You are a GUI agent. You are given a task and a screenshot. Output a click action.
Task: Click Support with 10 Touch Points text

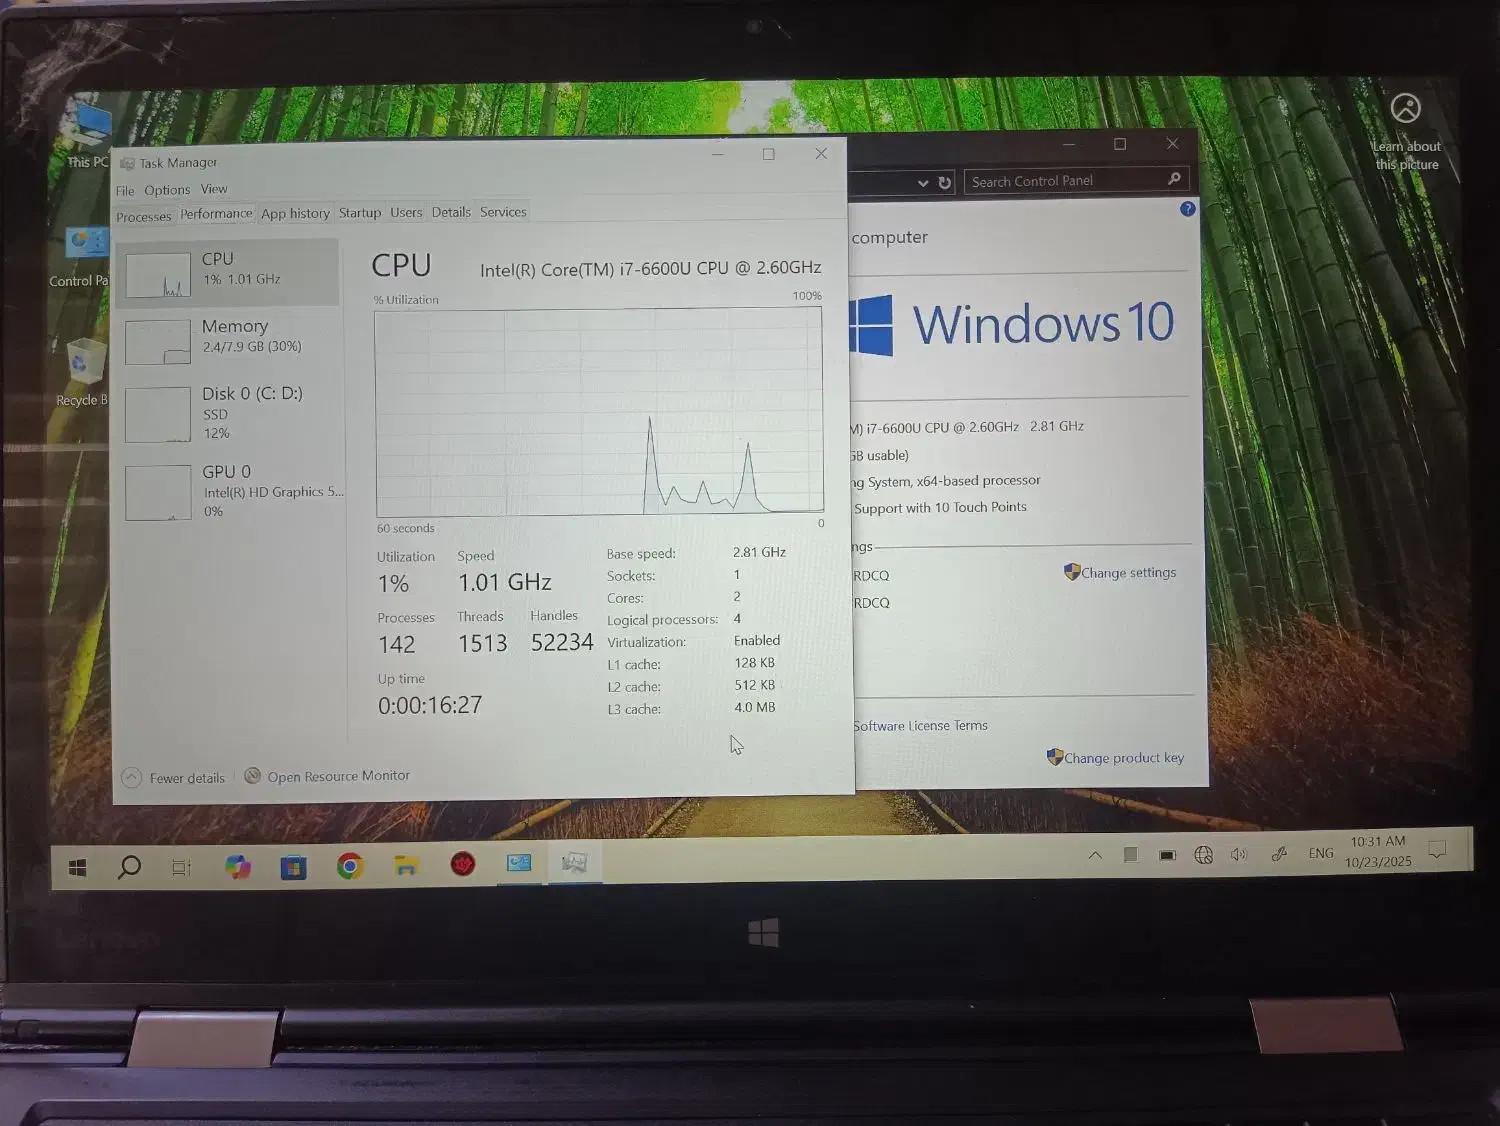(940, 508)
